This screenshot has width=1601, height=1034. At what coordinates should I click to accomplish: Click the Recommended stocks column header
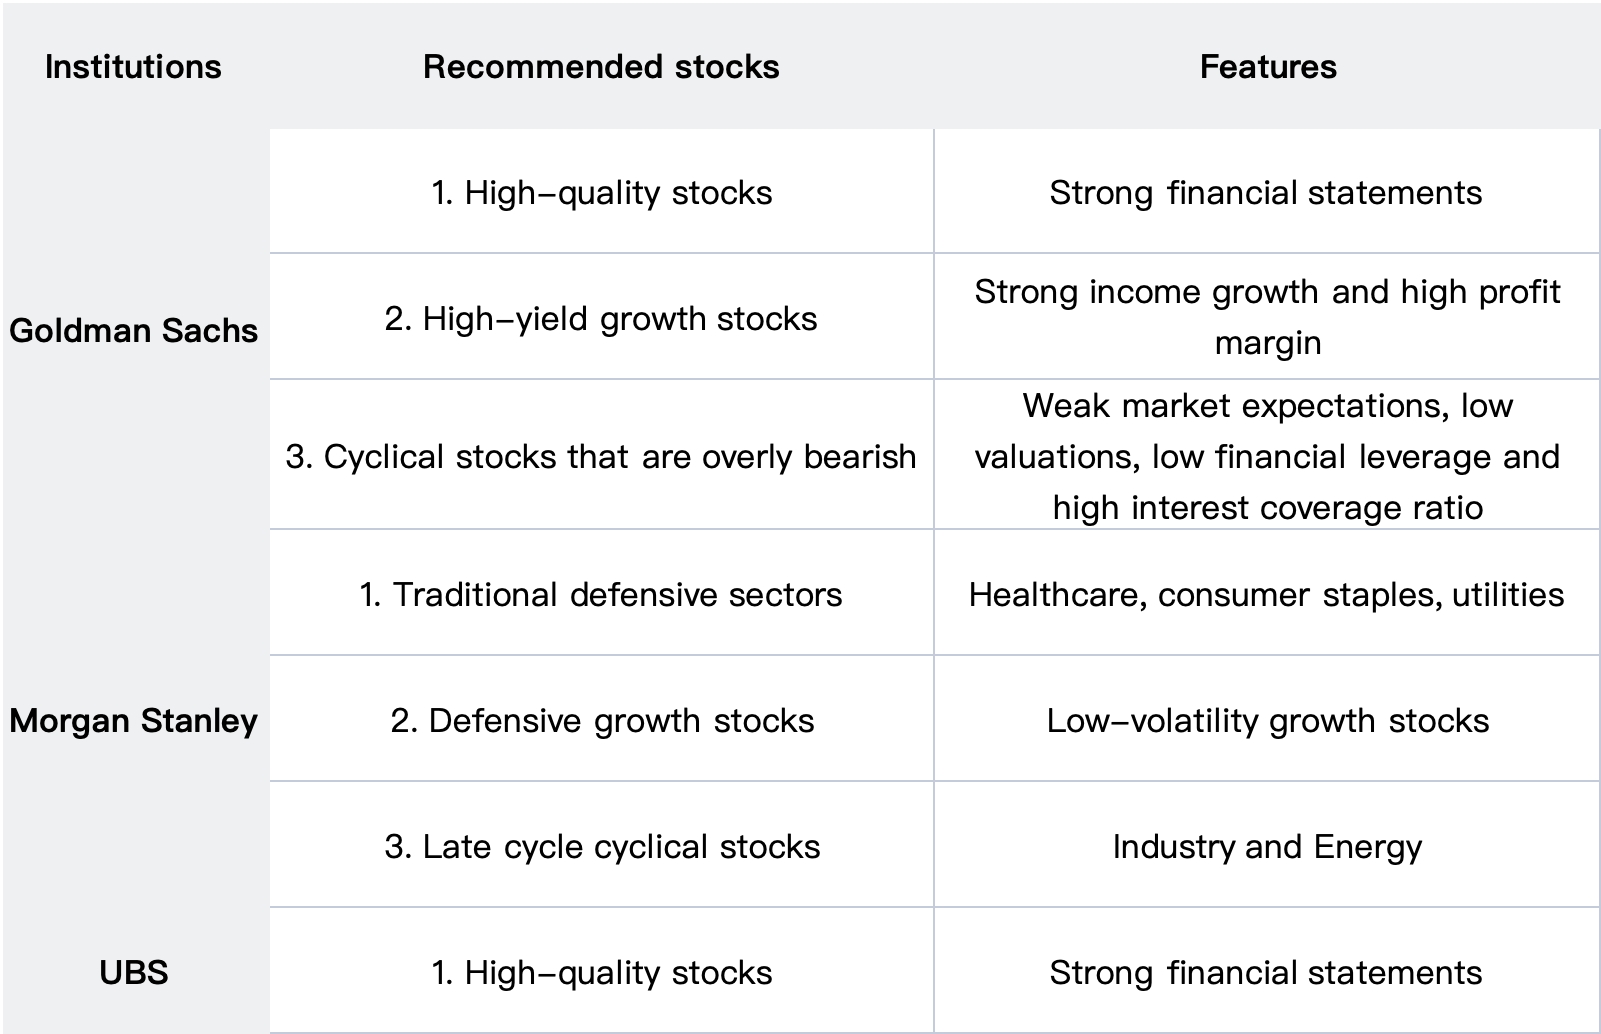click(x=601, y=67)
